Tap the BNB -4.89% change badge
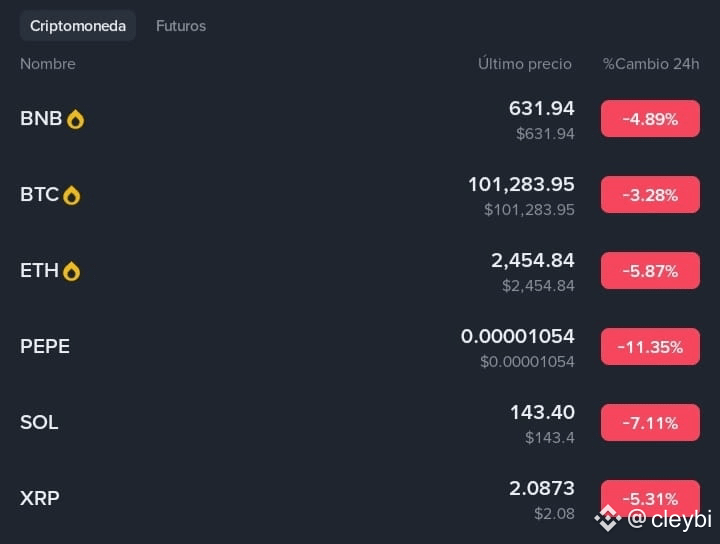This screenshot has height=544, width=720. pos(650,119)
